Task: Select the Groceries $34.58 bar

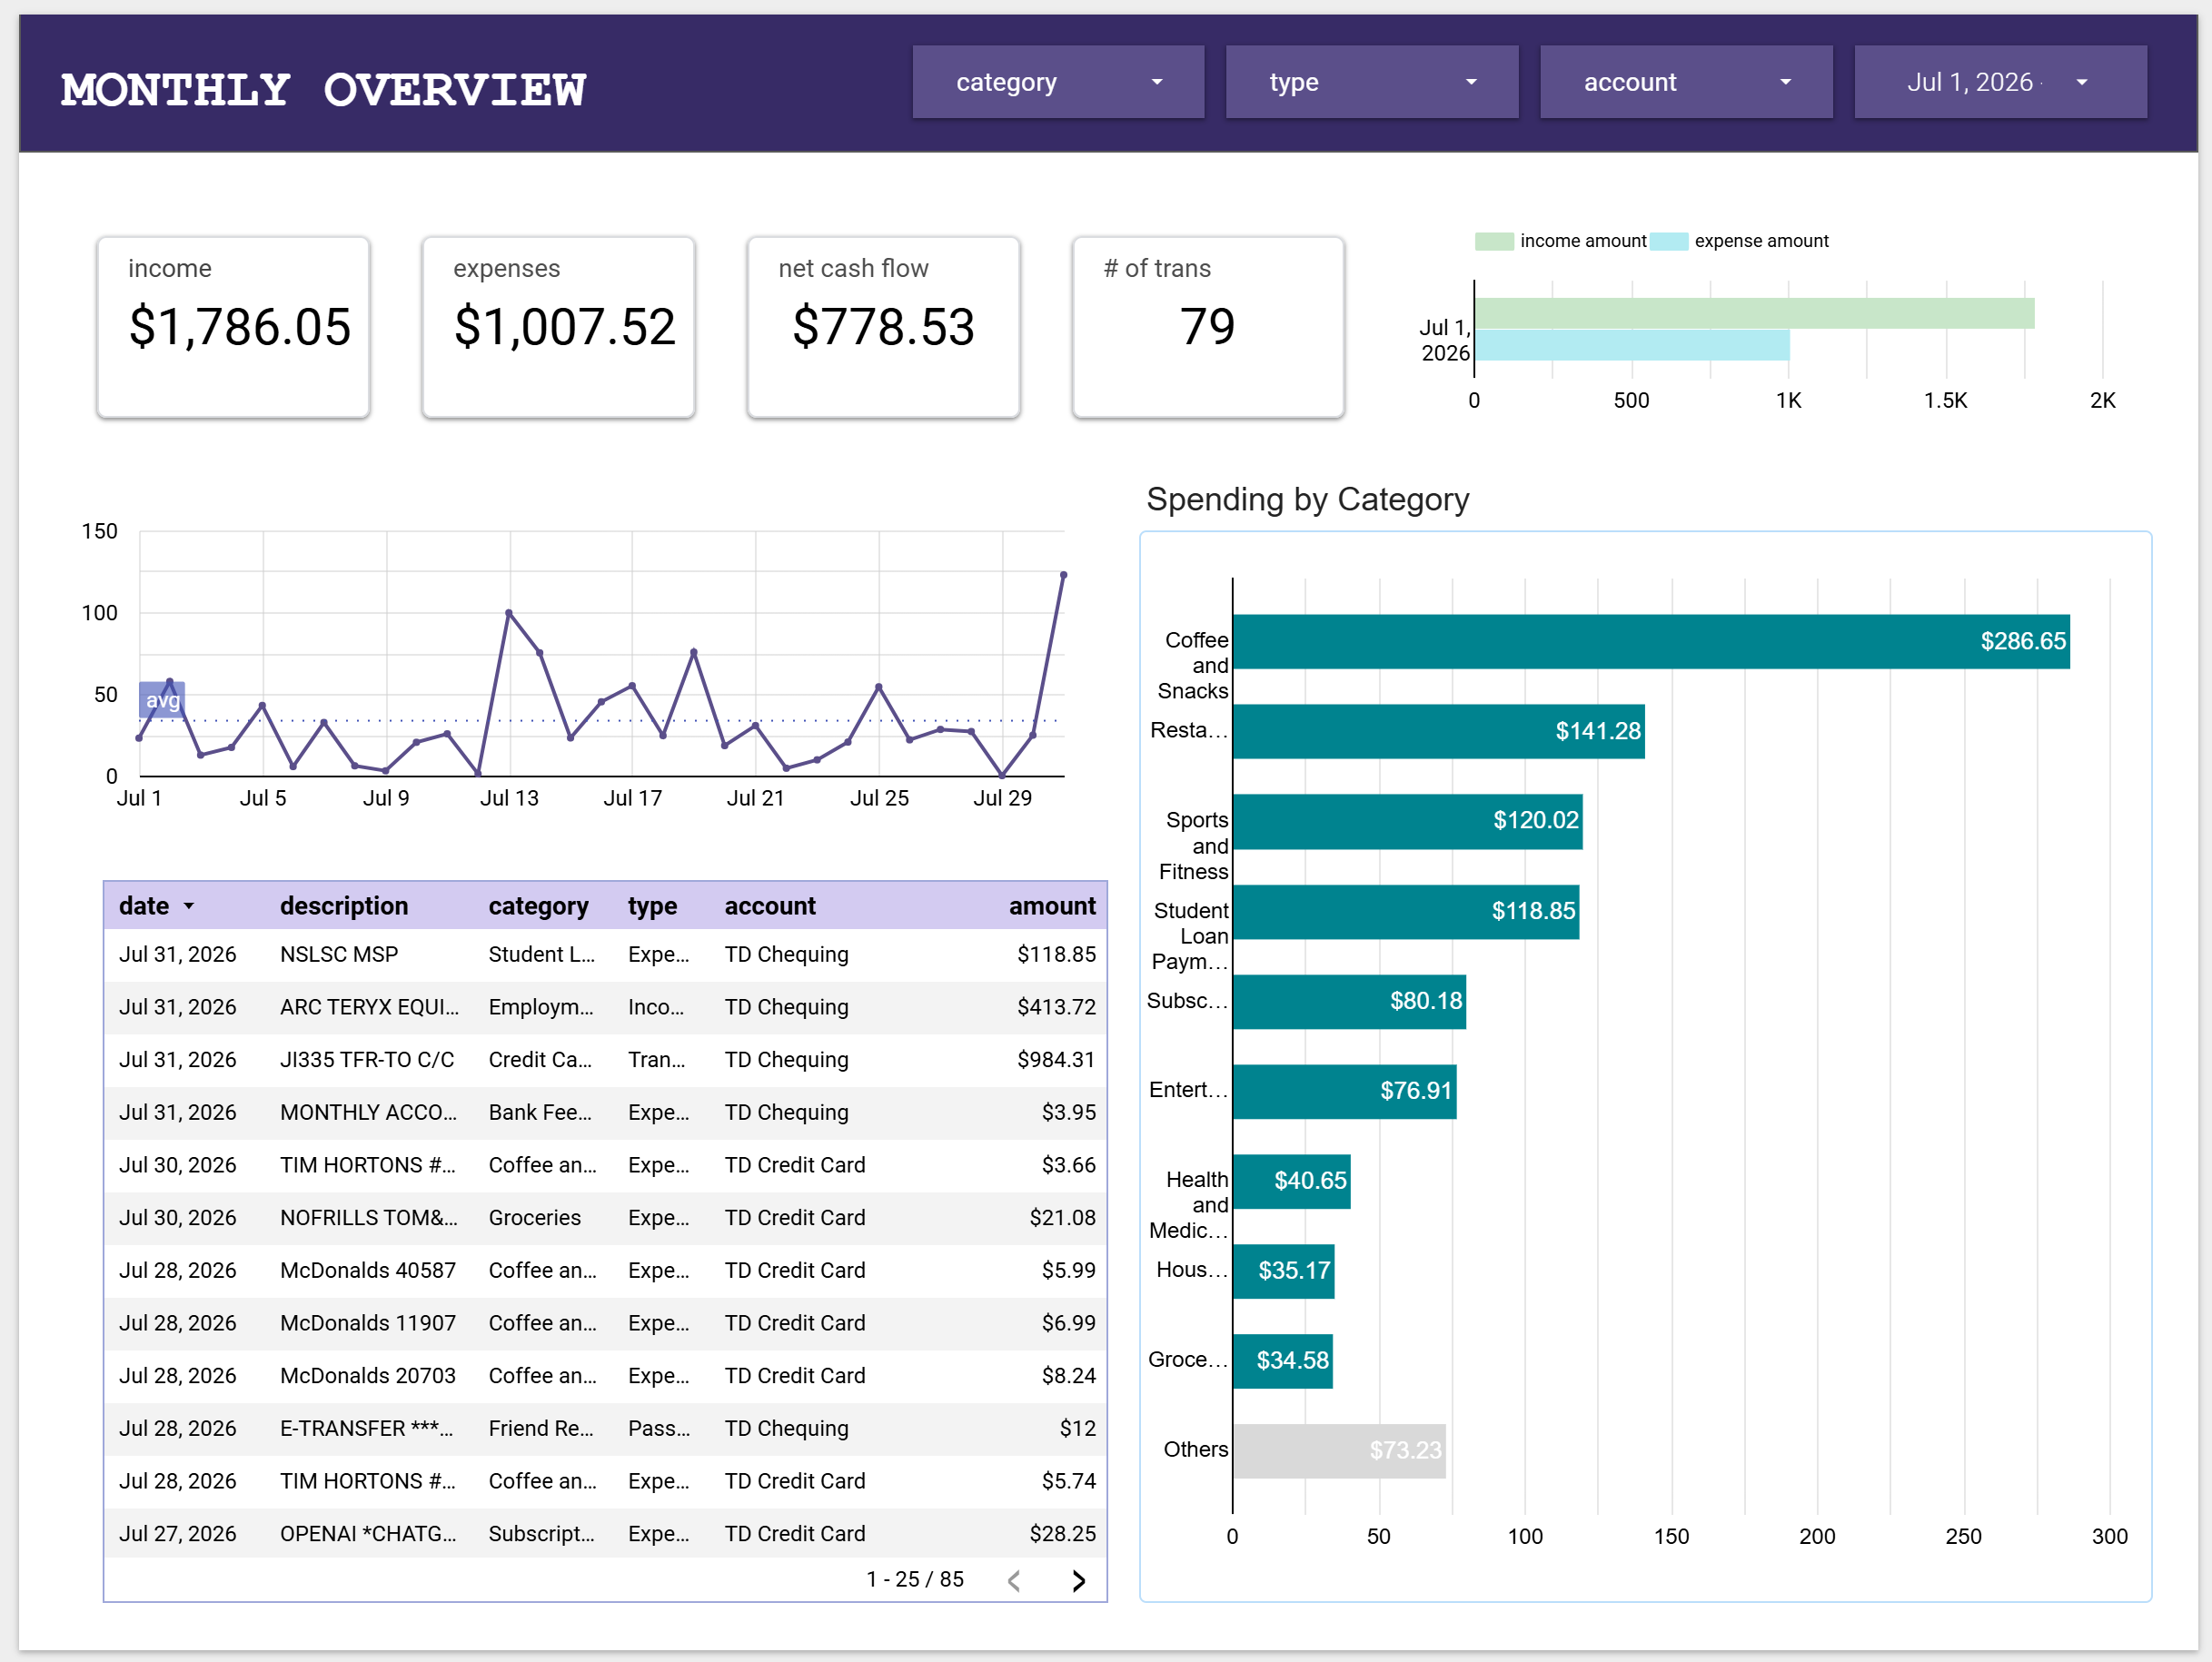Action: [x=1283, y=1361]
